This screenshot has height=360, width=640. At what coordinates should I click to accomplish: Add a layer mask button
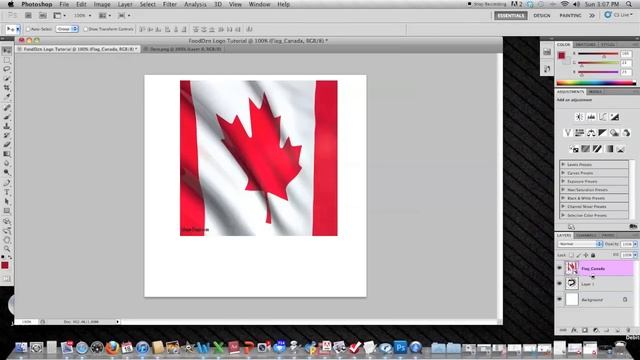coord(584,330)
